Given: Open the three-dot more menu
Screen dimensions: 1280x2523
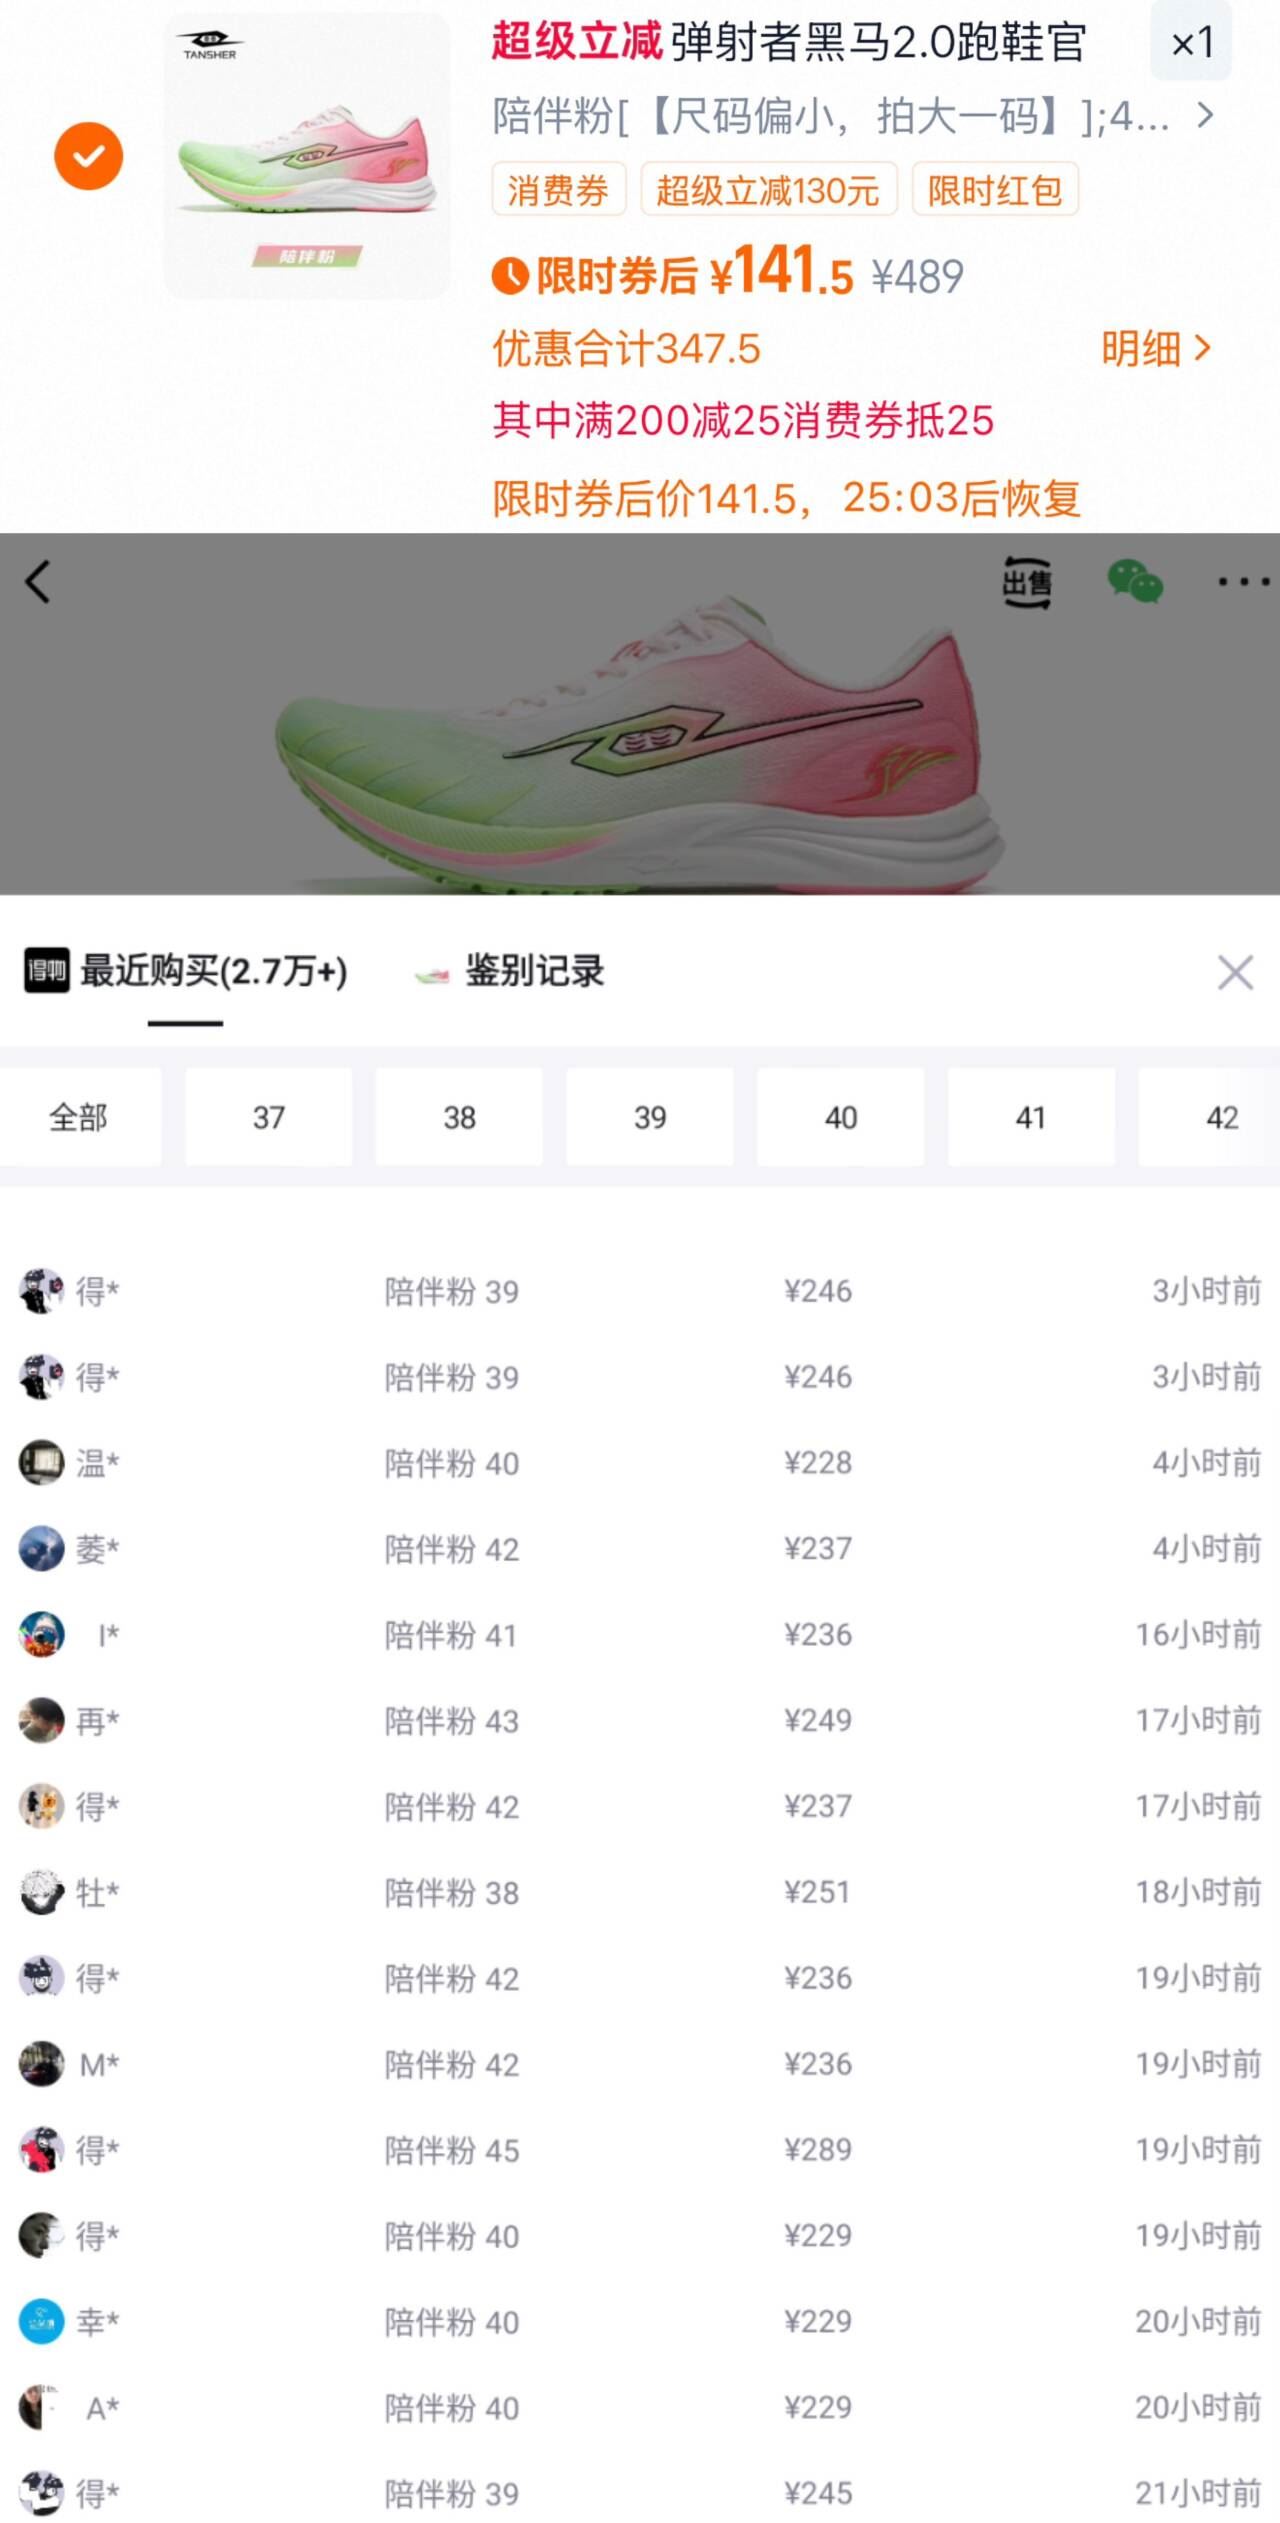Looking at the screenshot, I should tap(1243, 581).
